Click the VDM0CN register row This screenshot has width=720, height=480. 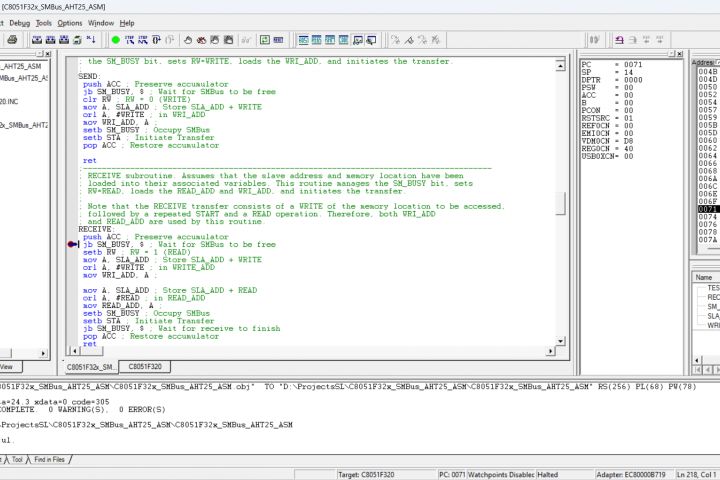(x=607, y=141)
